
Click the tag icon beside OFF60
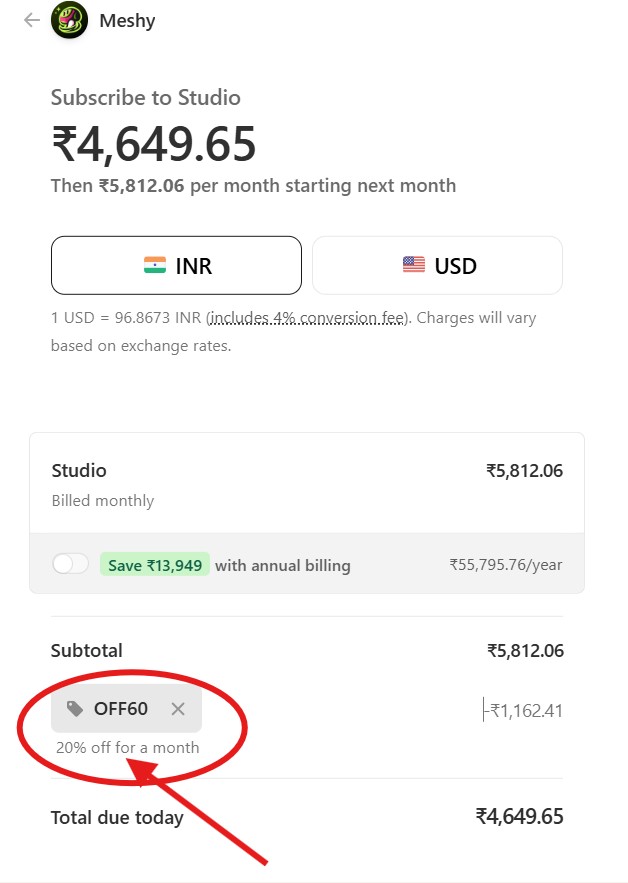coord(75,709)
